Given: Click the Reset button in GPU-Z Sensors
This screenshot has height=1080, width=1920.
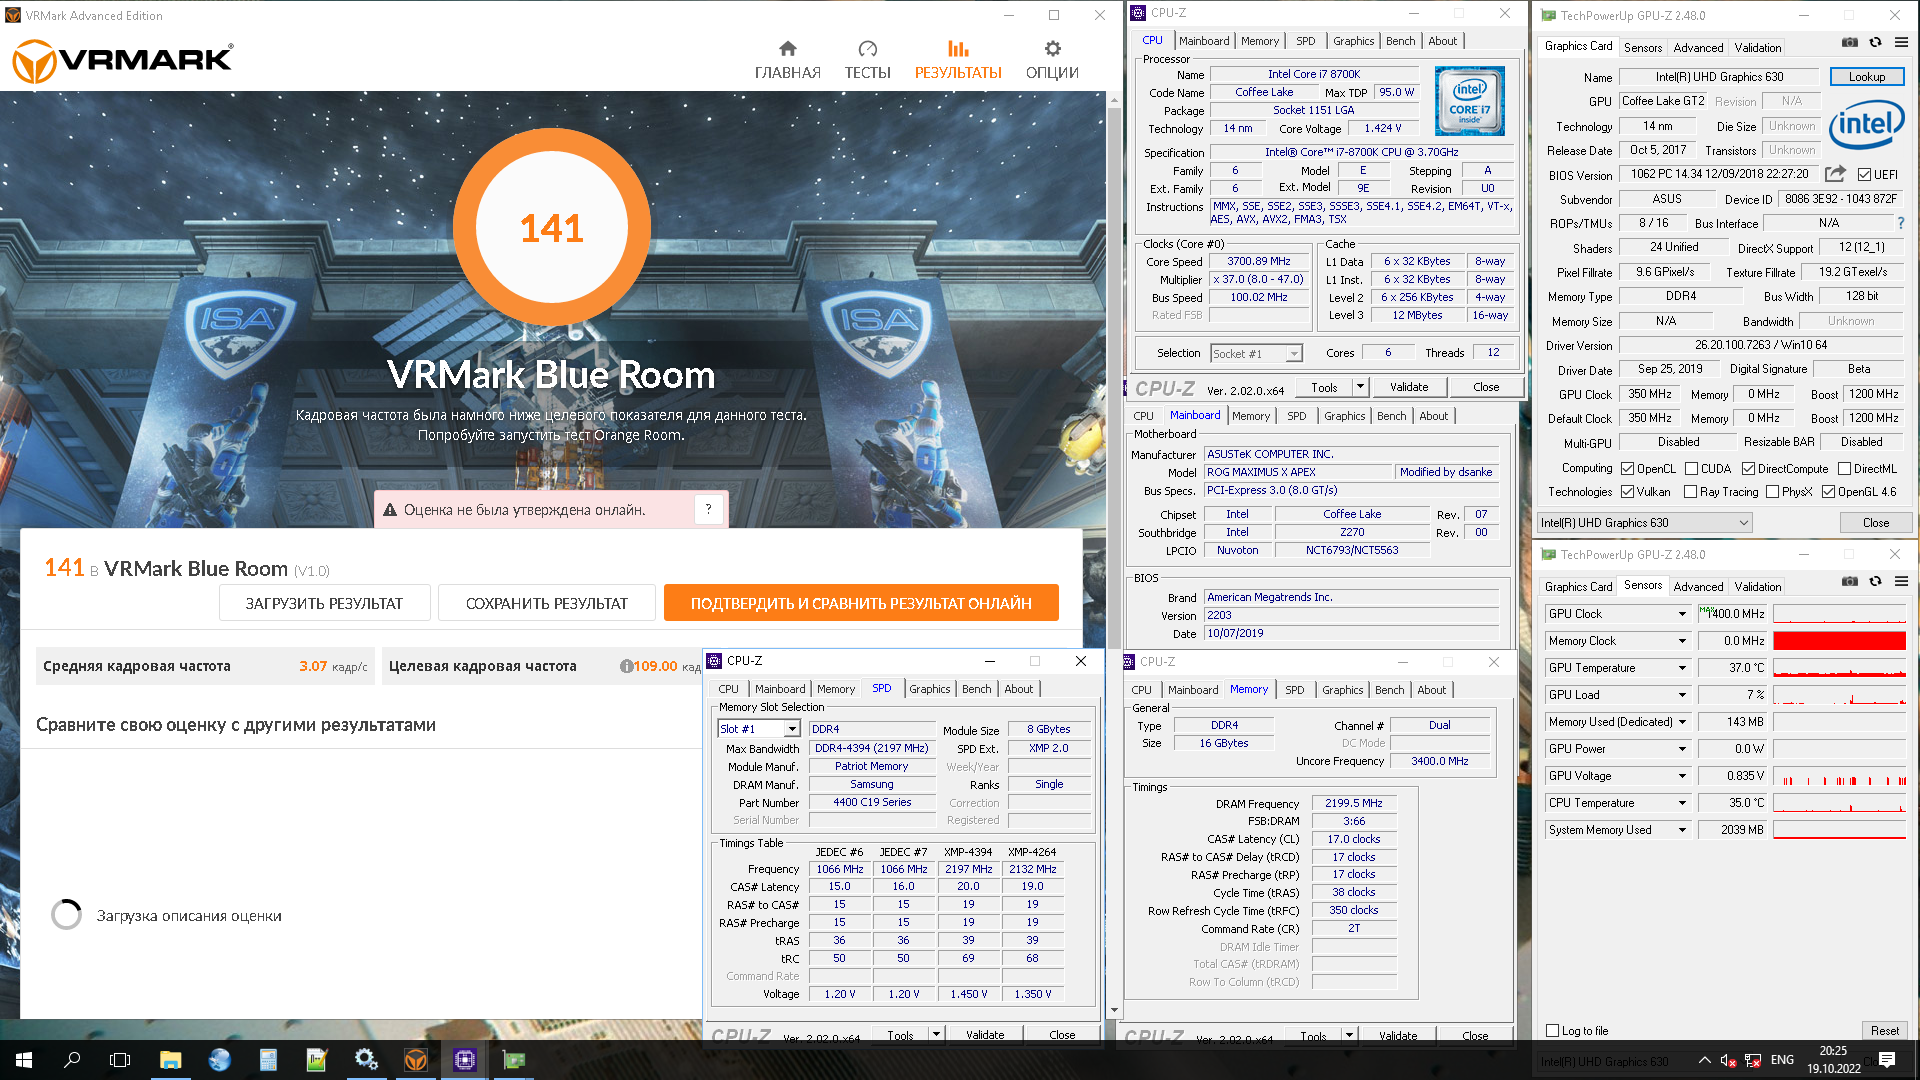Looking at the screenshot, I should [x=1884, y=1031].
